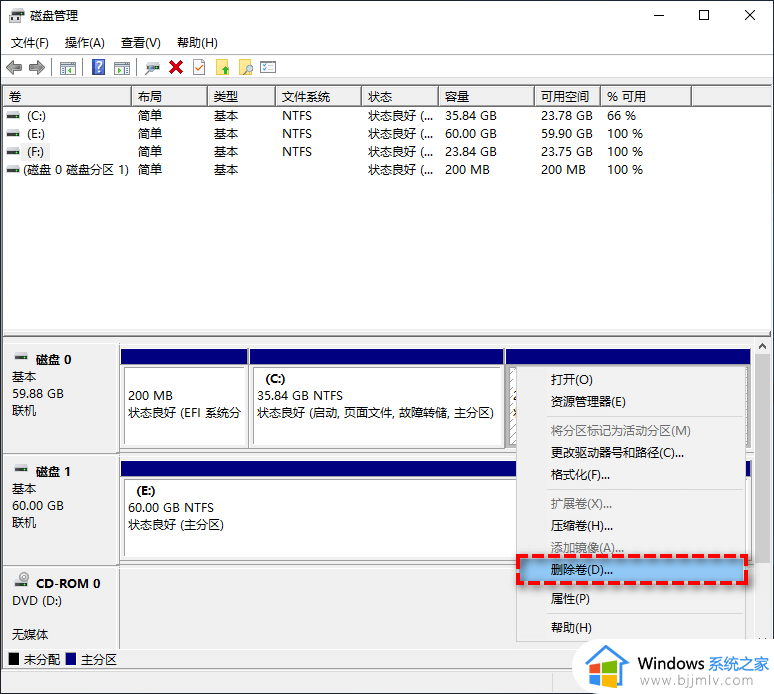Sort by the % 可用 column header
Image resolution: width=774 pixels, height=694 pixels.
646,96
